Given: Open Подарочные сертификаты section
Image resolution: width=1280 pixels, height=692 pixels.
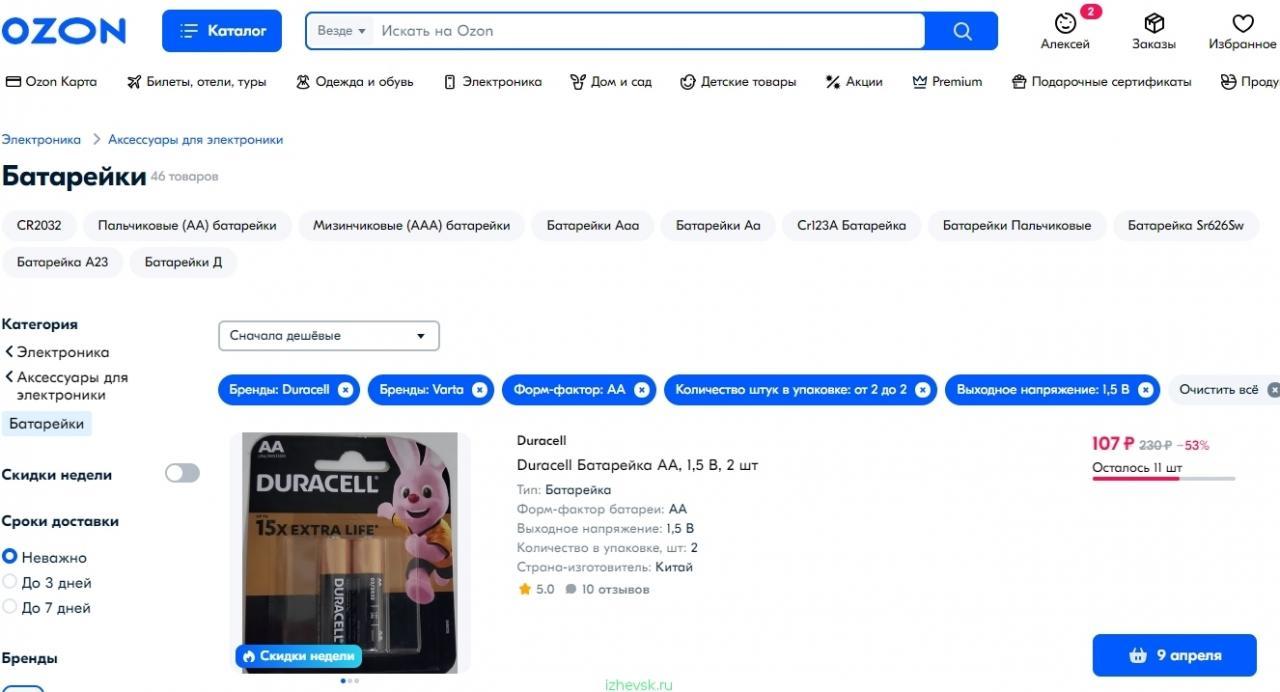Looking at the screenshot, I should coord(1102,82).
